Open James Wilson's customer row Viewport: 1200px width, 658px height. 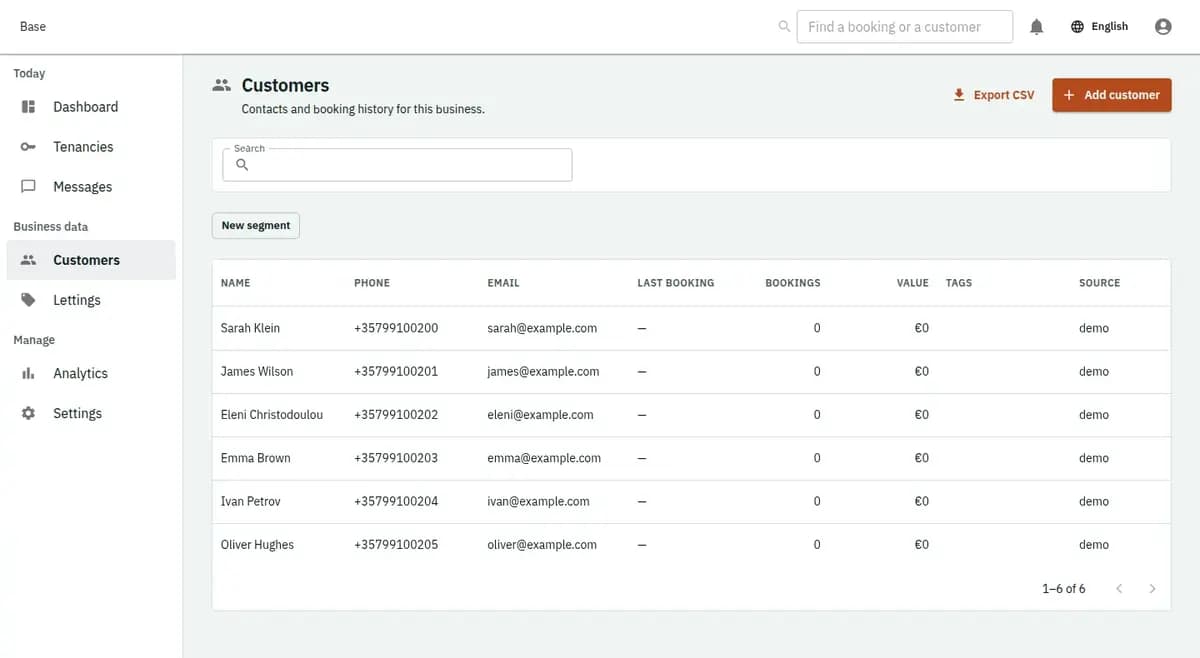[691, 371]
